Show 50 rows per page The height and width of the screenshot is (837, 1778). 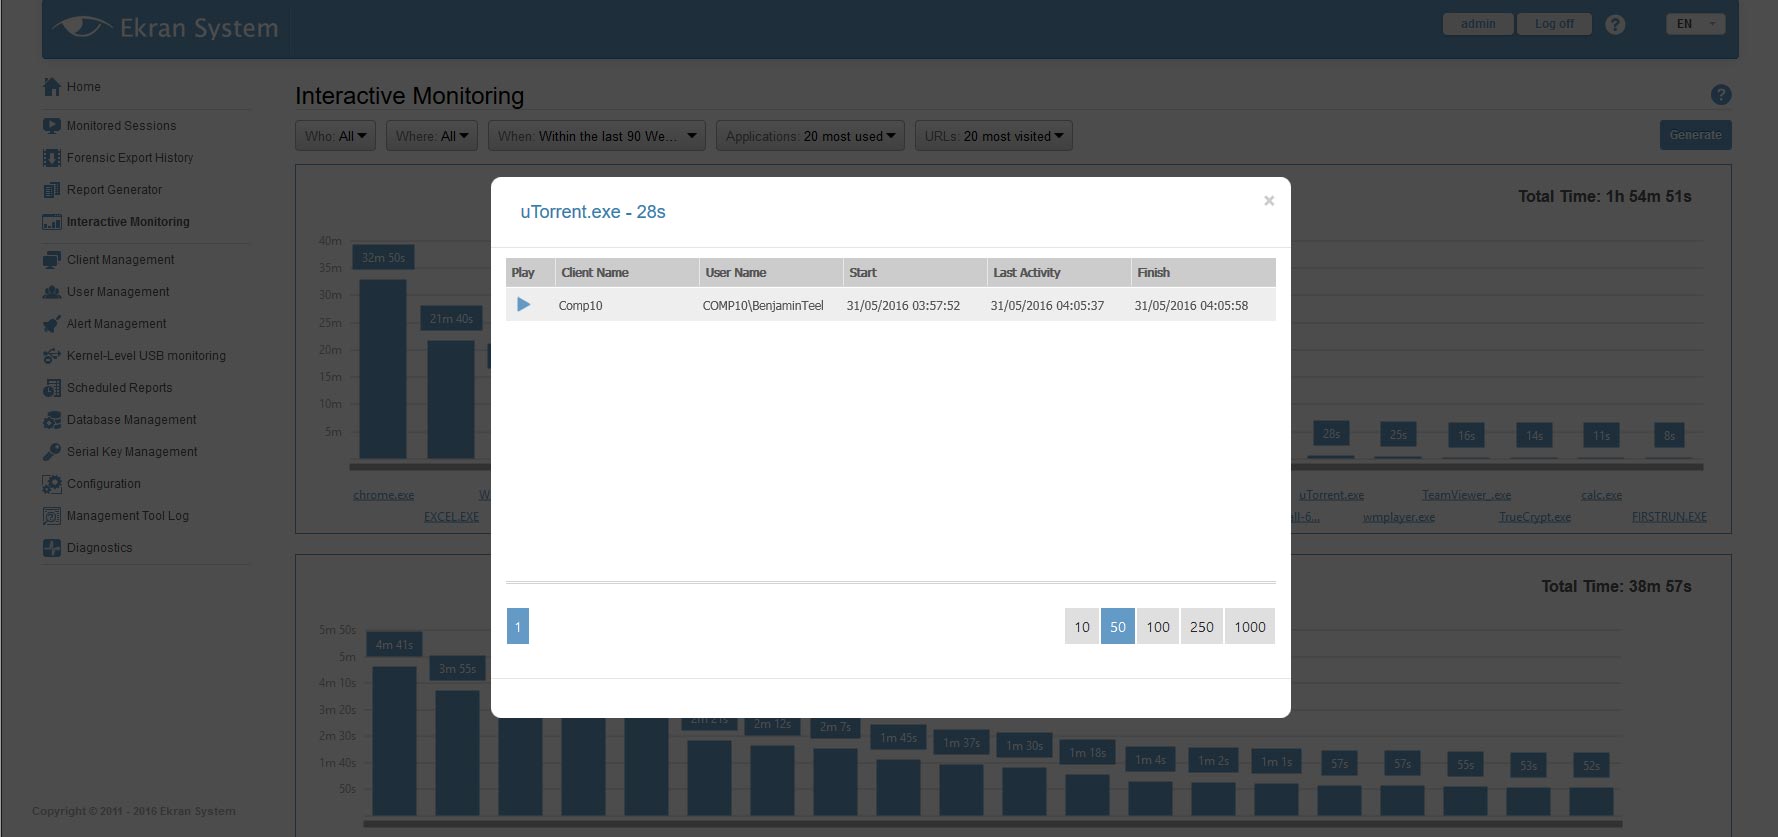click(x=1118, y=627)
